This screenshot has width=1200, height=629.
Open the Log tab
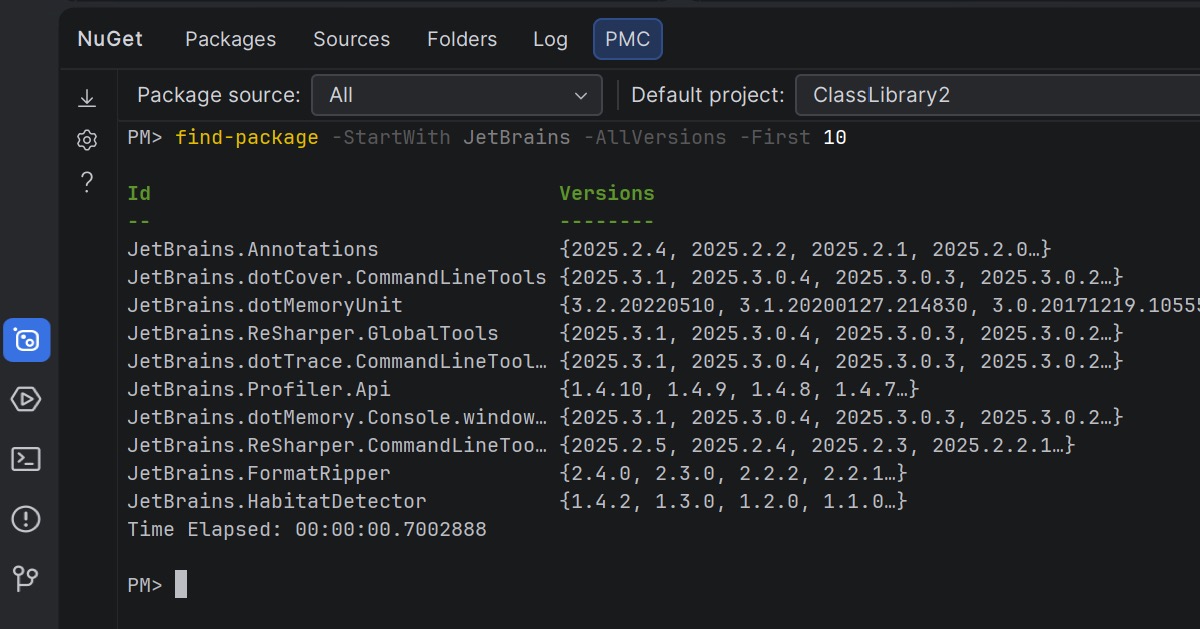pos(550,39)
